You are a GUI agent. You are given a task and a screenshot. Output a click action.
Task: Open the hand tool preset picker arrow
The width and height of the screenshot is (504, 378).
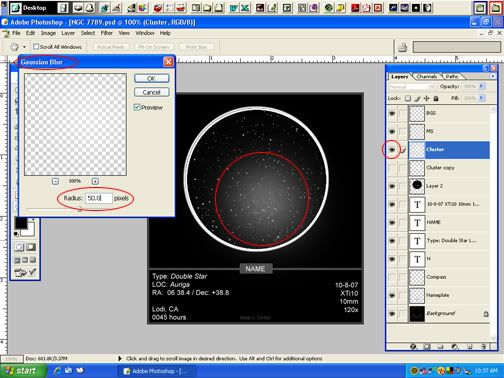point(24,47)
